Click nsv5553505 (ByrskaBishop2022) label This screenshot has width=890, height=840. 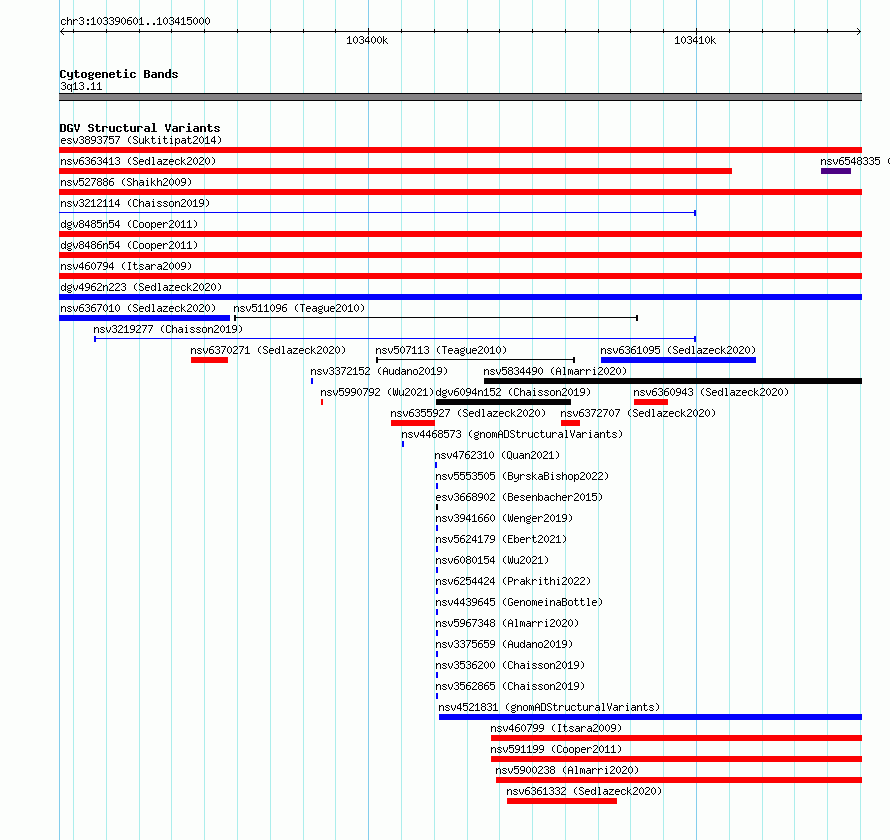522,476
